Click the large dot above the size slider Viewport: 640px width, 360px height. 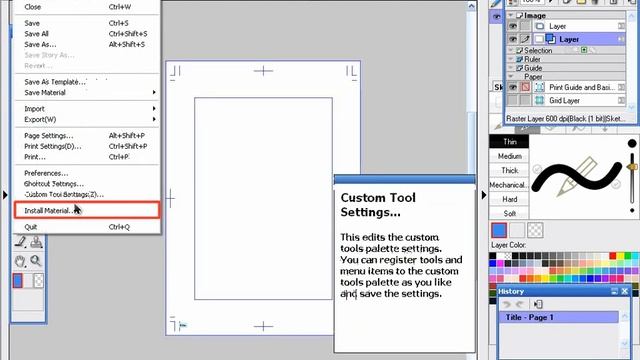coord(632,143)
